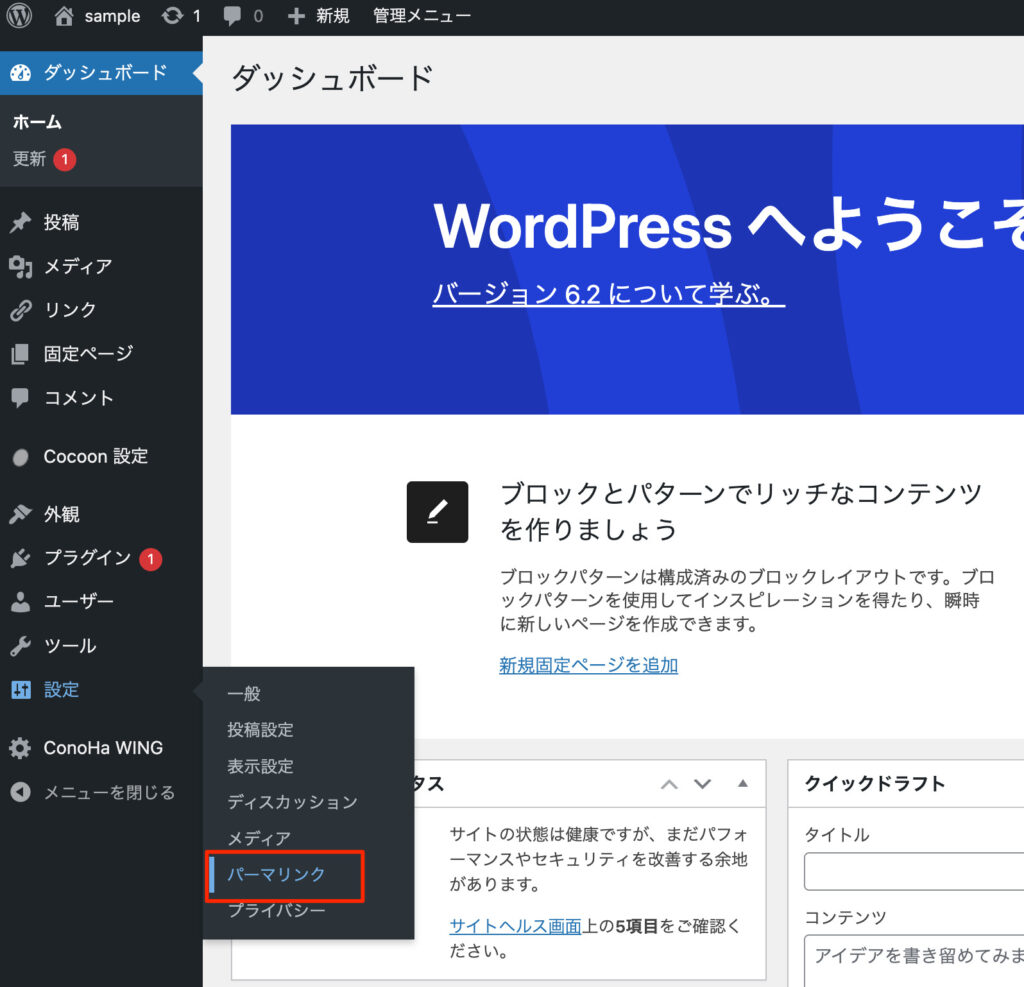Click the updates refresh icon in the admin bar

coord(172,16)
